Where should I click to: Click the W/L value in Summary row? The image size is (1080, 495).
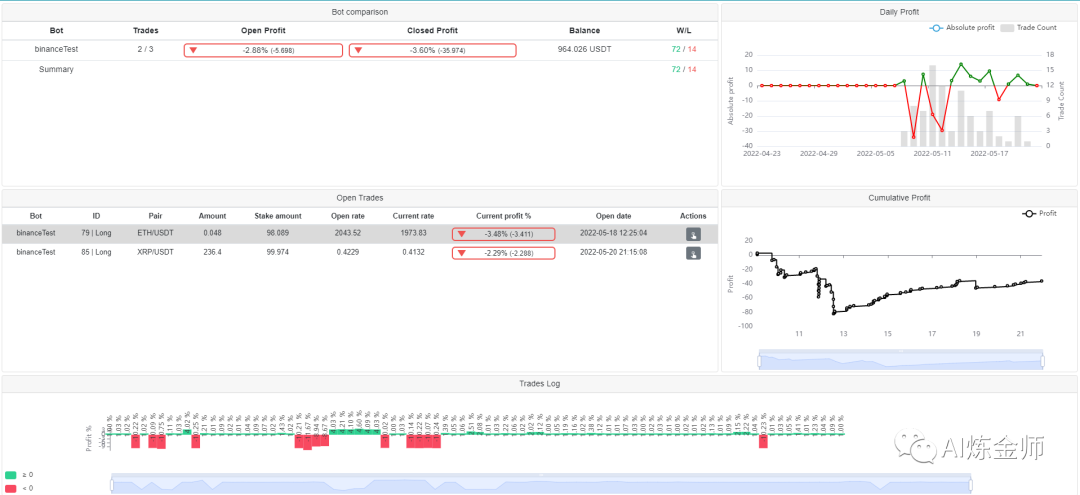click(683, 70)
